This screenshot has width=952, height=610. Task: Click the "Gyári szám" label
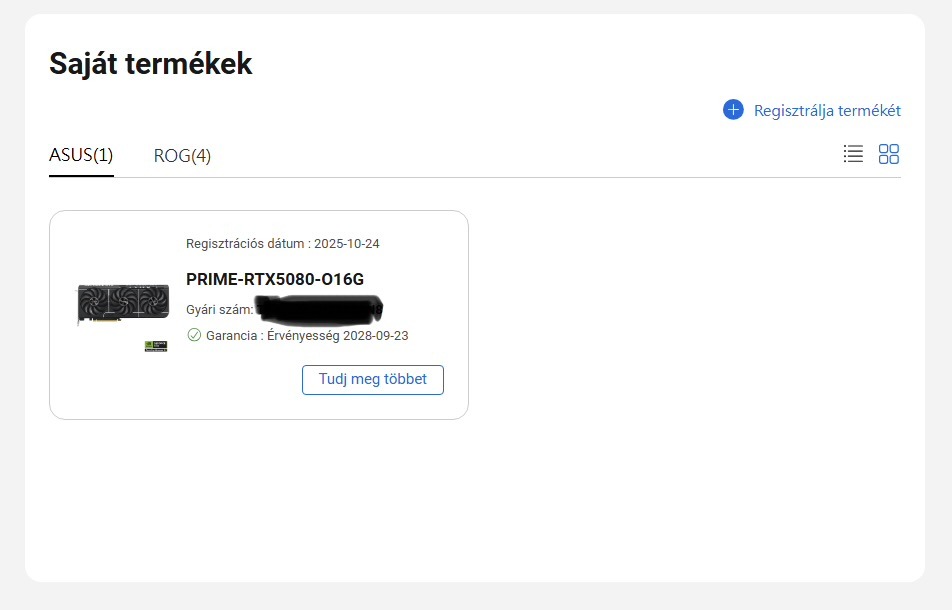click(218, 309)
